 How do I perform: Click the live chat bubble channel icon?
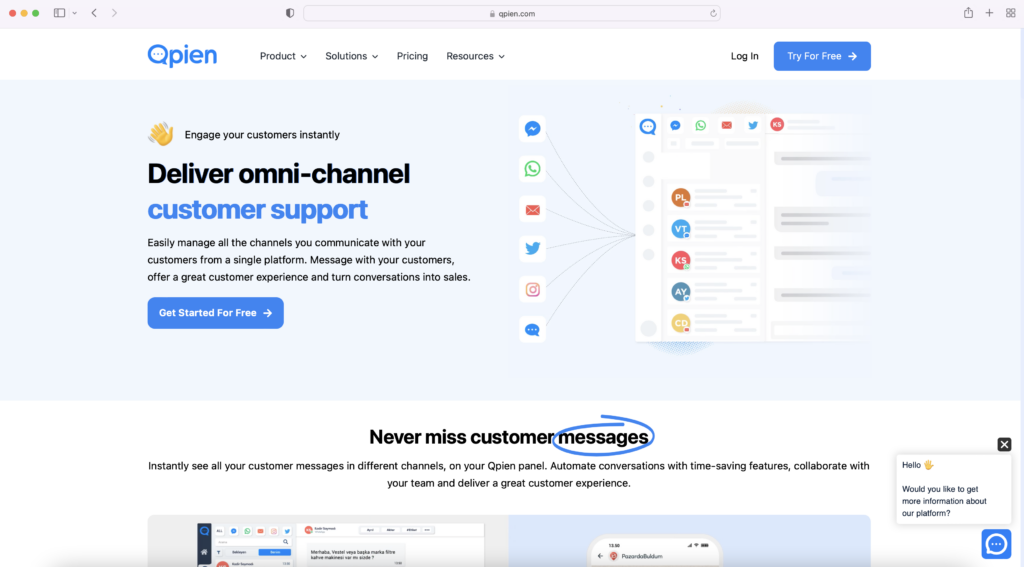tap(532, 330)
